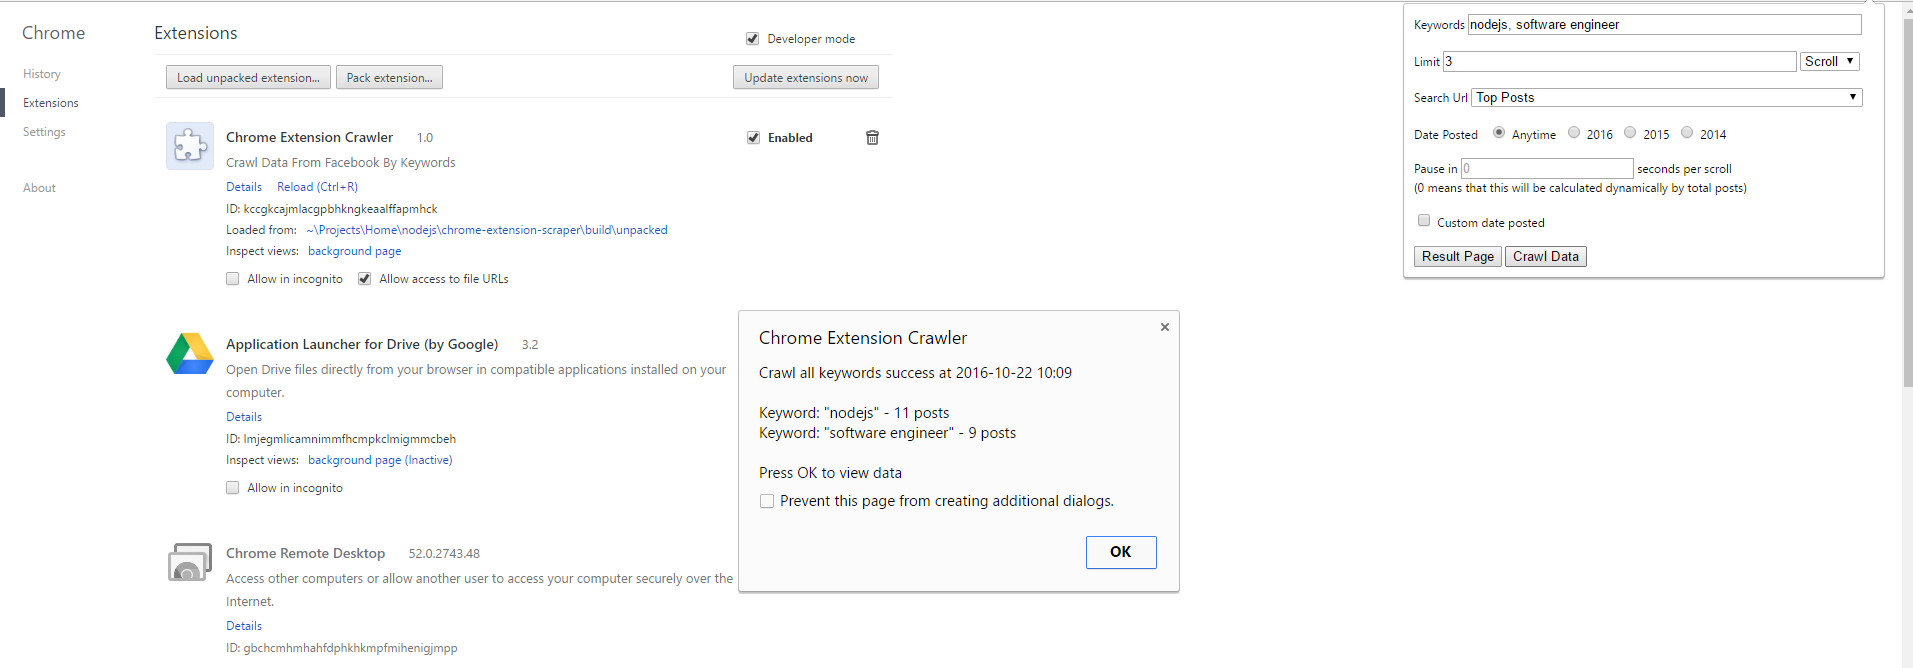Screen dimensions: 1913x668
Task: Open Details link for Application Launcher for Drive
Action: pos(244,417)
